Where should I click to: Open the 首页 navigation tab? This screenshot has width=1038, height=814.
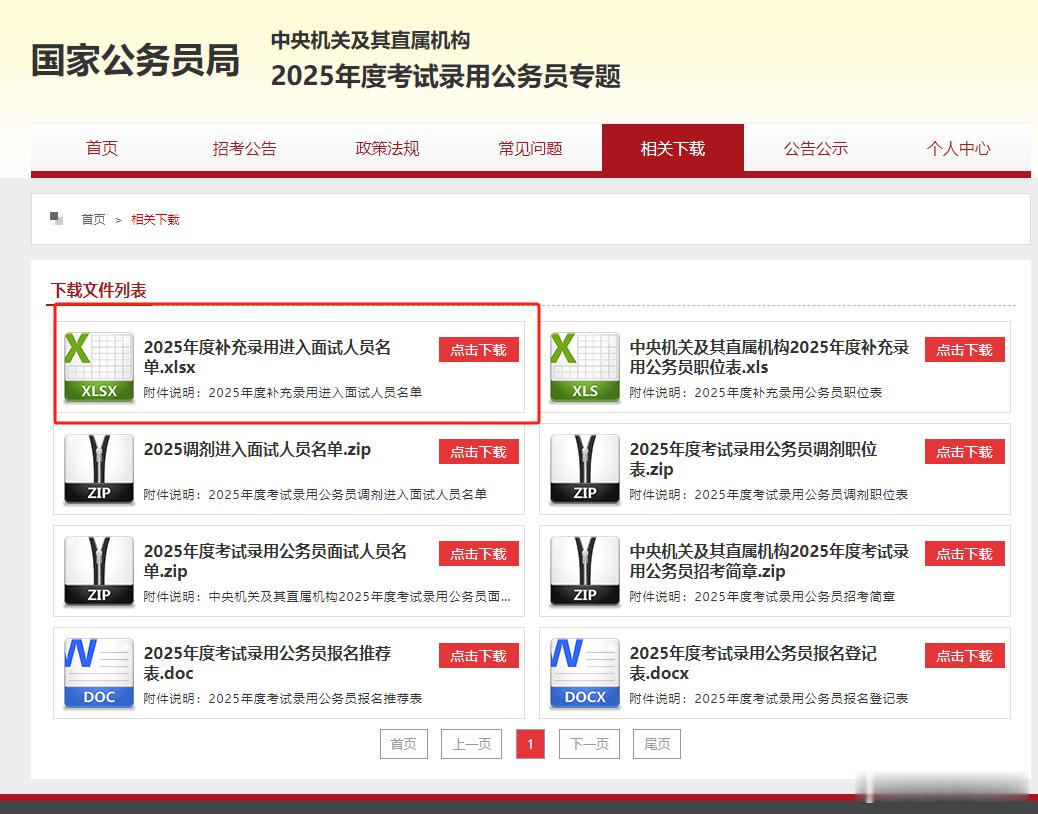click(x=102, y=148)
